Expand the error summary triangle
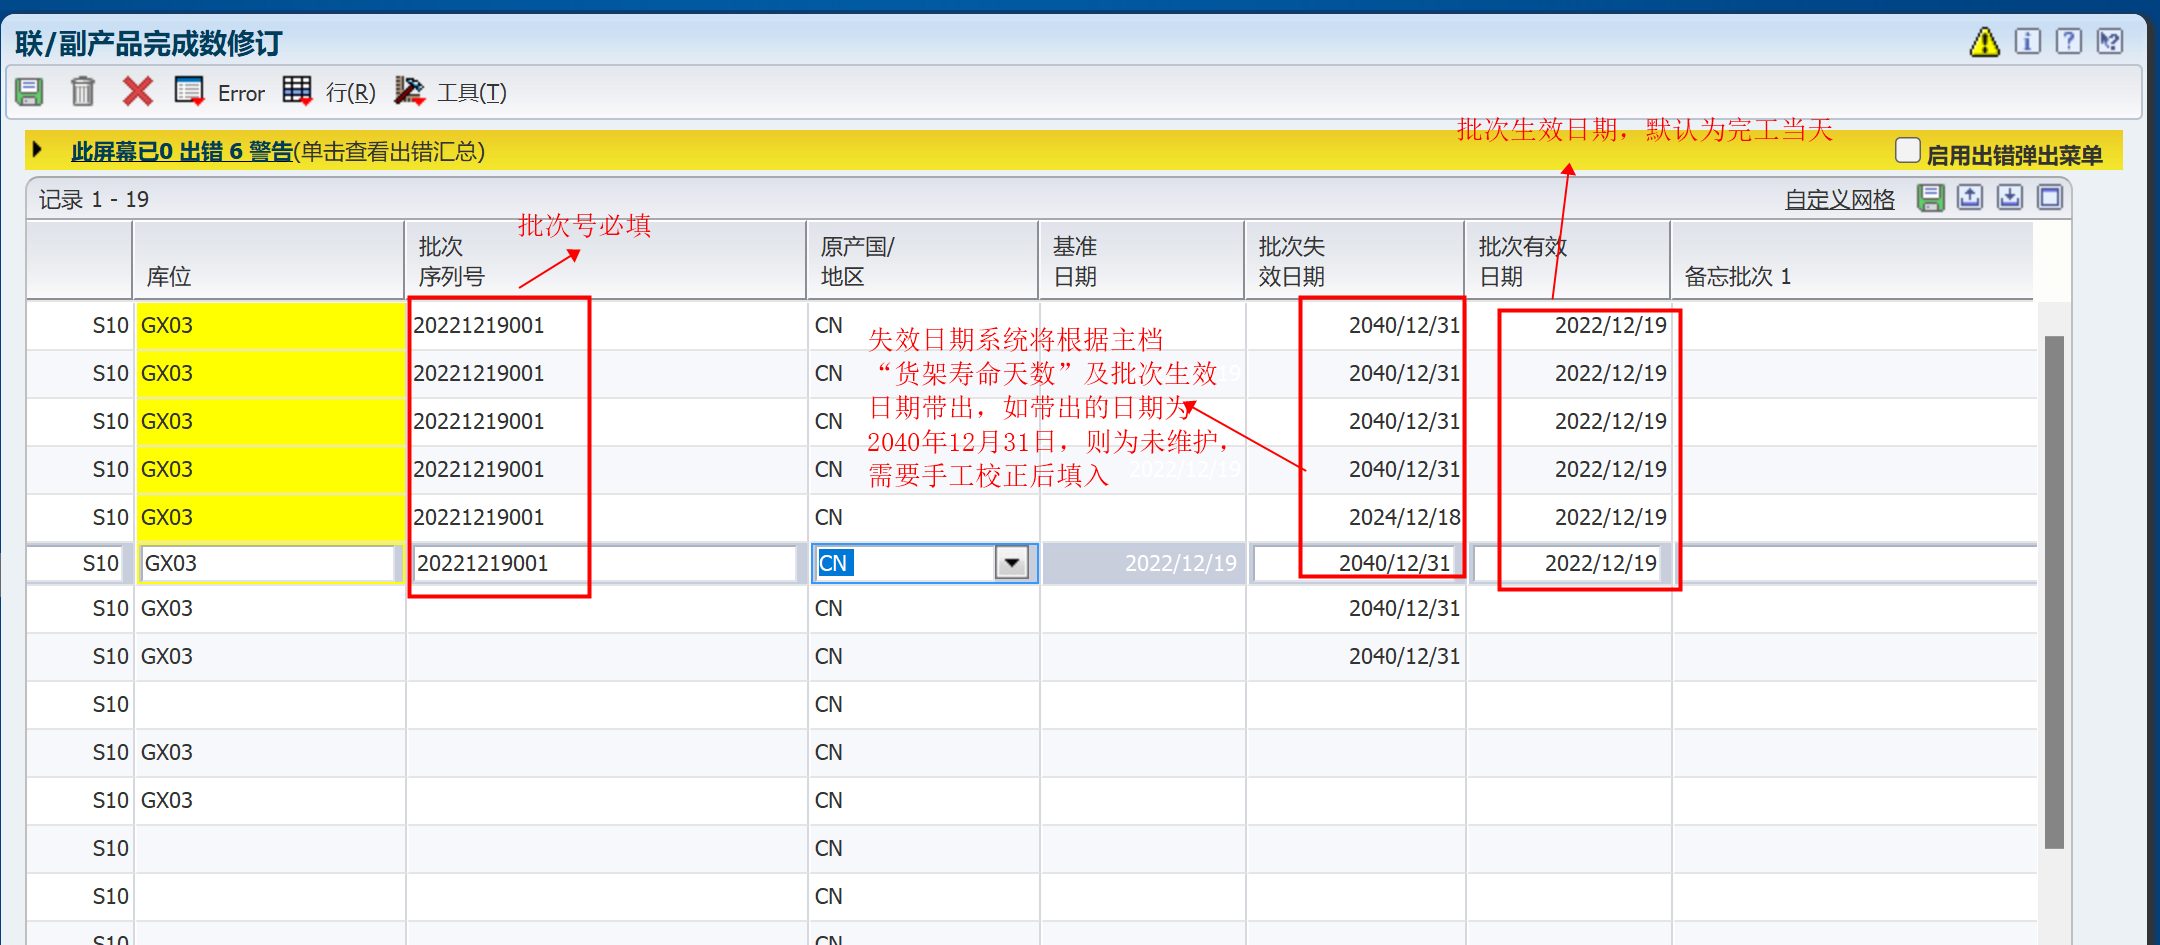2160x945 pixels. 37,150
